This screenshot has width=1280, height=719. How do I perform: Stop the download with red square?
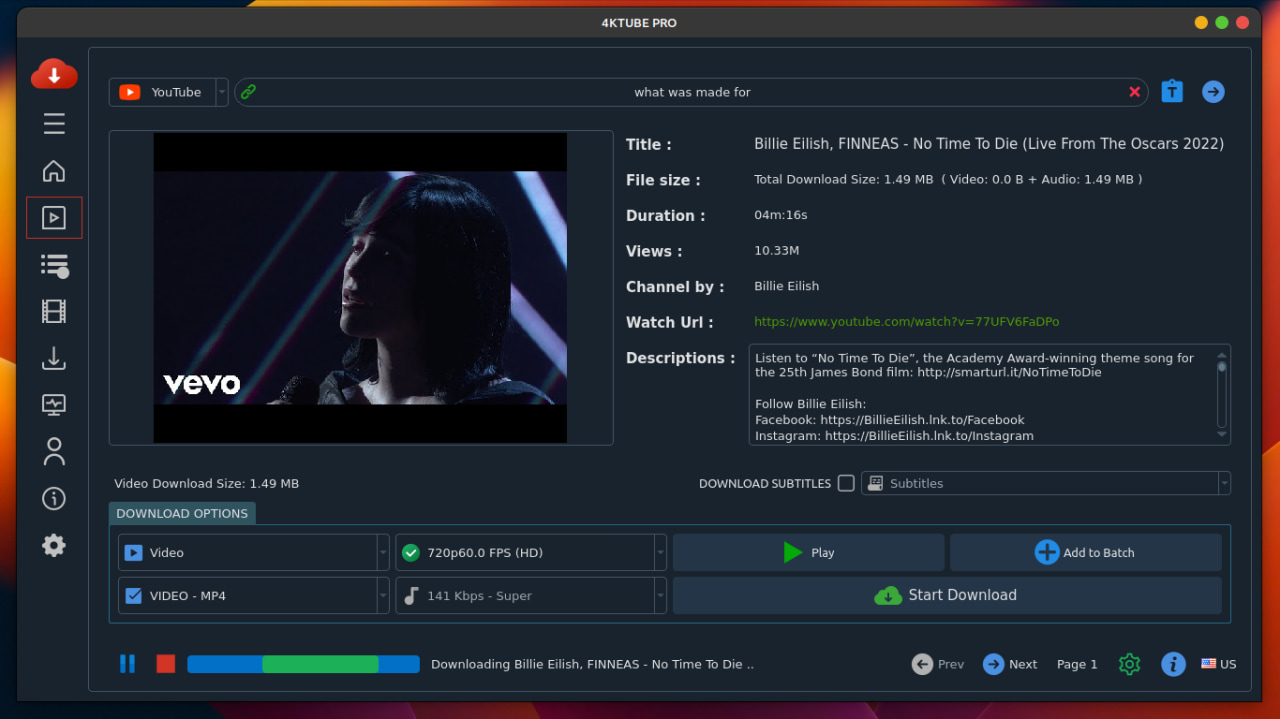pos(166,664)
